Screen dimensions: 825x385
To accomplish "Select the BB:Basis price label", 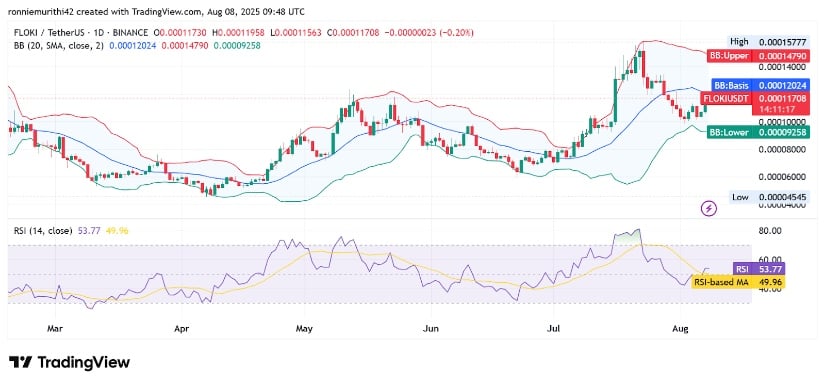I will (761, 85).
